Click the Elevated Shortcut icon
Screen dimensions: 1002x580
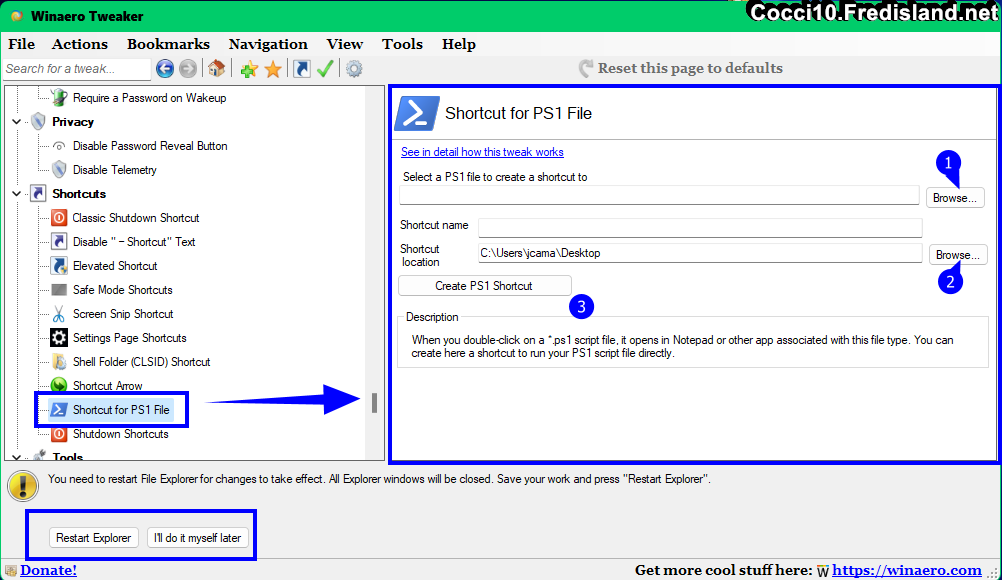59,266
